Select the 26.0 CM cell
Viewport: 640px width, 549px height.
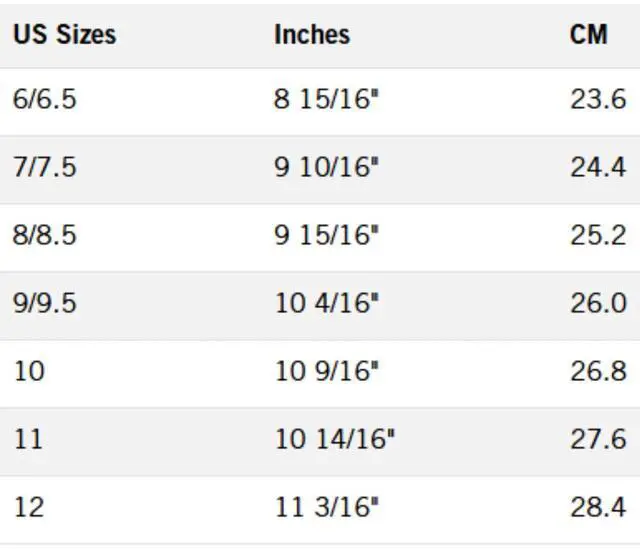[x=598, y=303]
